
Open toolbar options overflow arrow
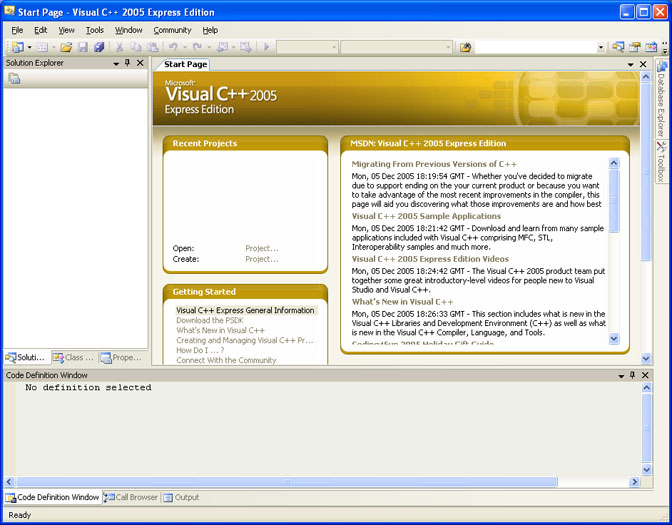pos(665,48)
